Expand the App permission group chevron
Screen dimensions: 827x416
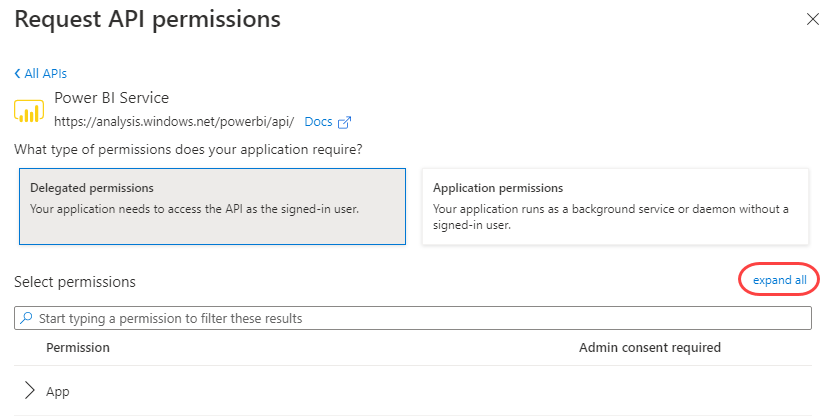[28, 391]
